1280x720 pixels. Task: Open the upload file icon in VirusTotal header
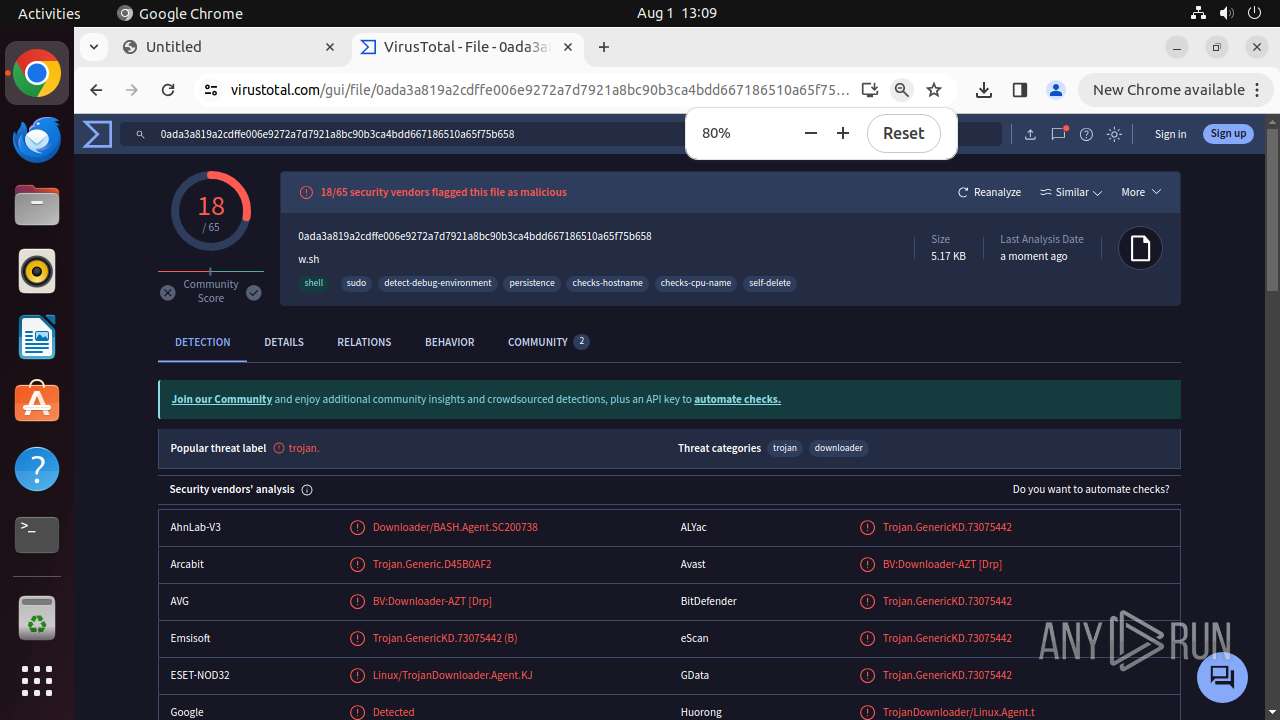[1030, 134]
